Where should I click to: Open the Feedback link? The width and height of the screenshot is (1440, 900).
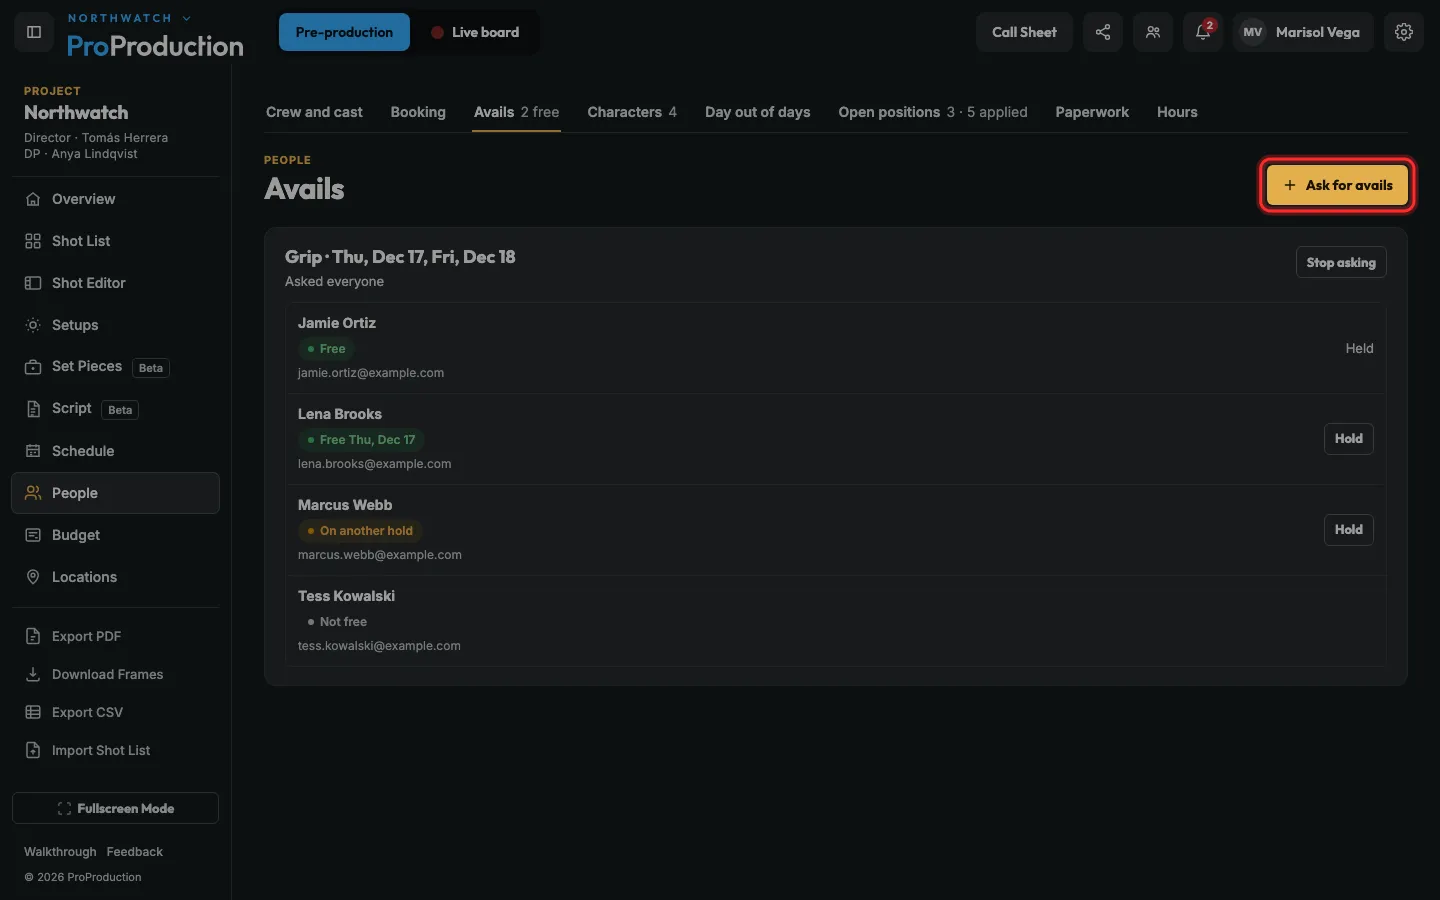[x=135, y=852]
